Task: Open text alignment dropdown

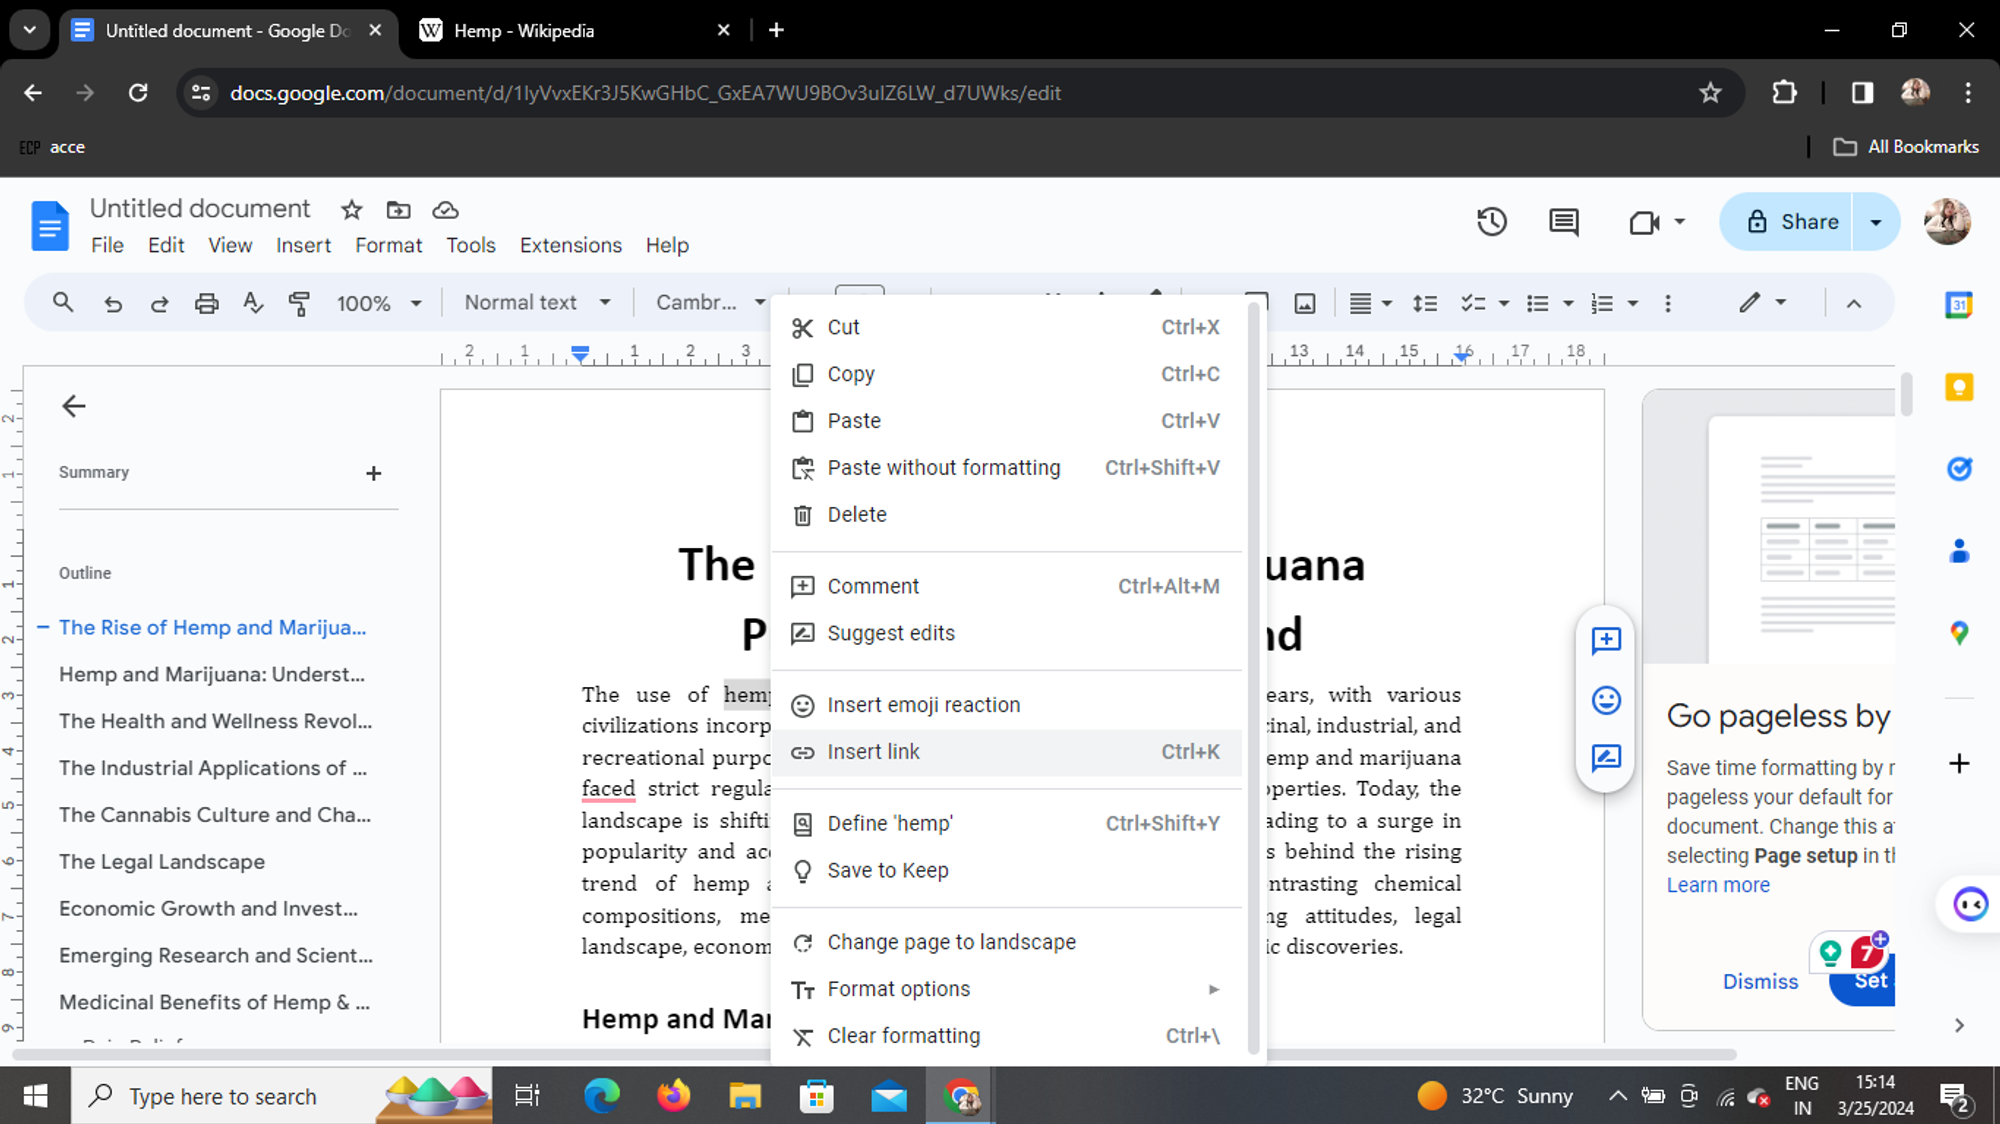Action: click(1370, 303)
